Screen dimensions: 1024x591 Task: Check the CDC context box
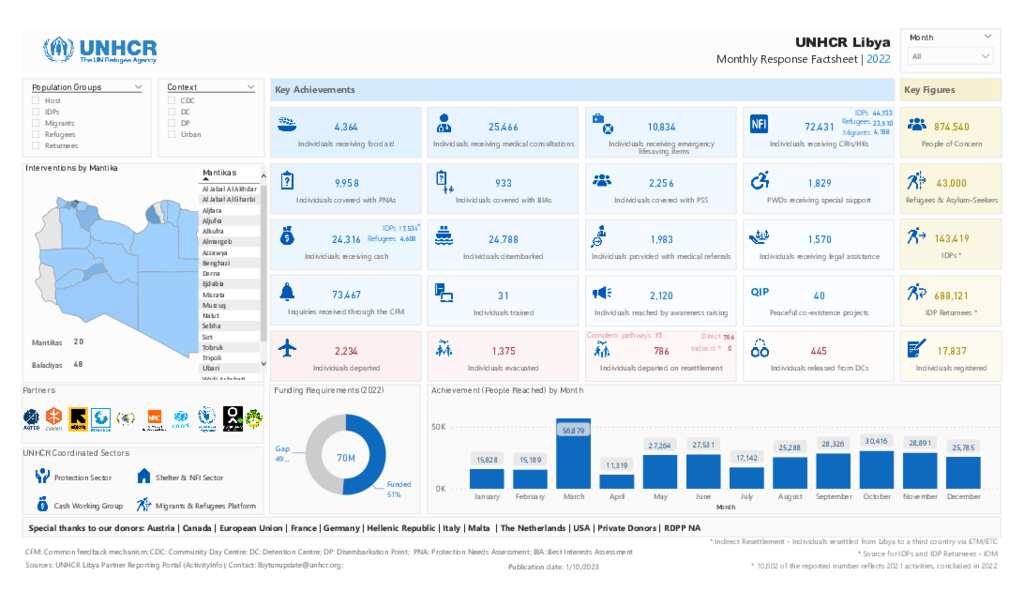172,101
